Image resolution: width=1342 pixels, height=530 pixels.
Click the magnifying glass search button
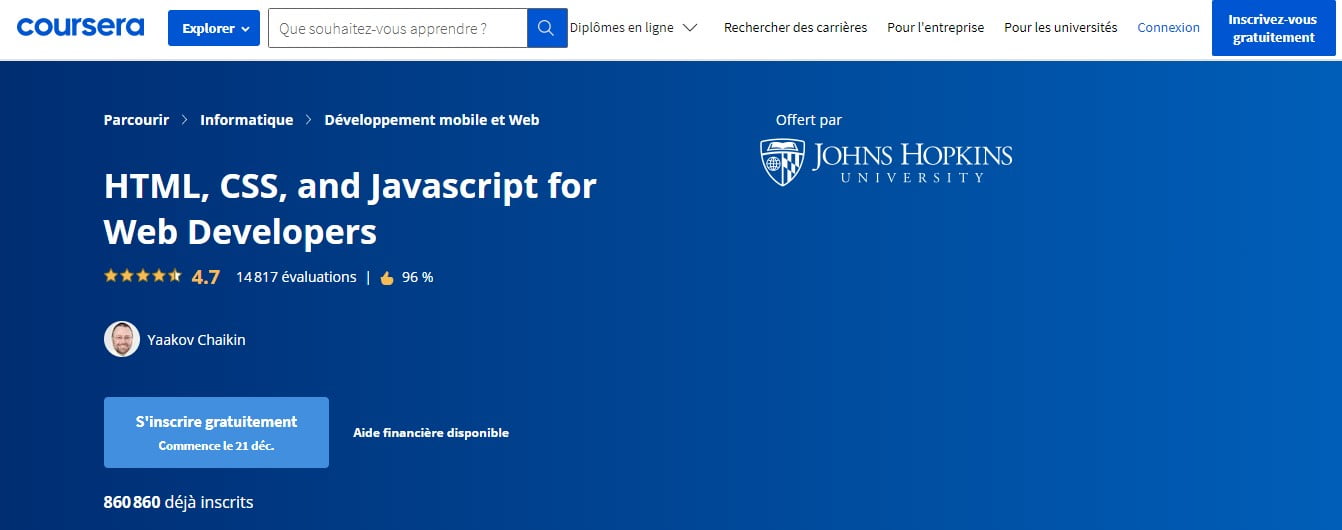point(546,28)
